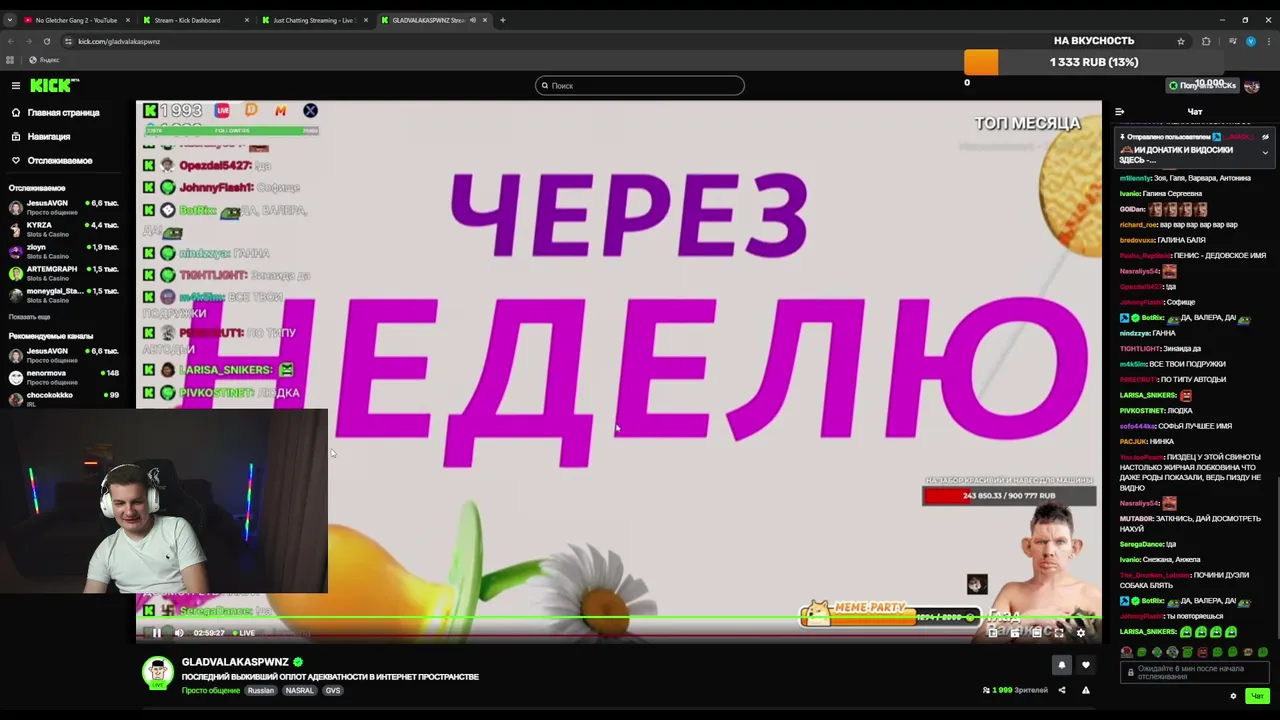
Task: Enter fullscreen in the video player
Action: point(1059,632)
